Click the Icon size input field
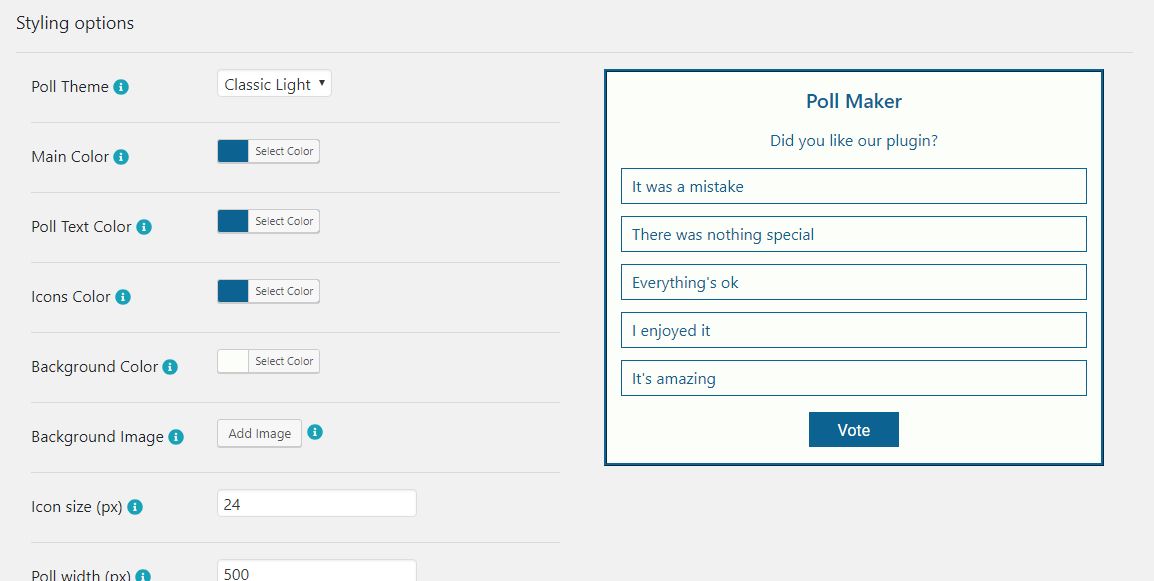Image resolution: width=1154 pixels, height=581 pixels. pyautogui.click(x=317, y=504)
